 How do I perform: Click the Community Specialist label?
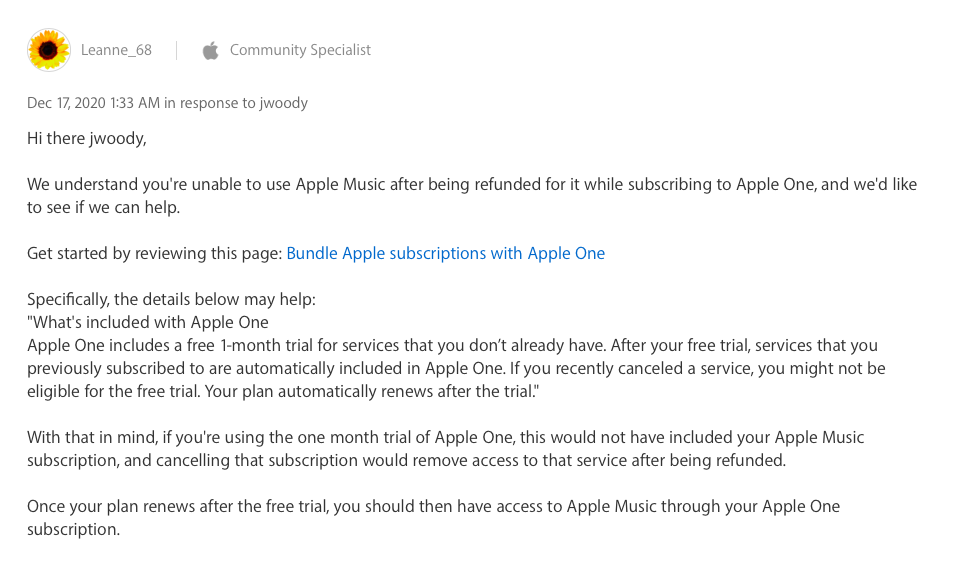click(300, 50)
